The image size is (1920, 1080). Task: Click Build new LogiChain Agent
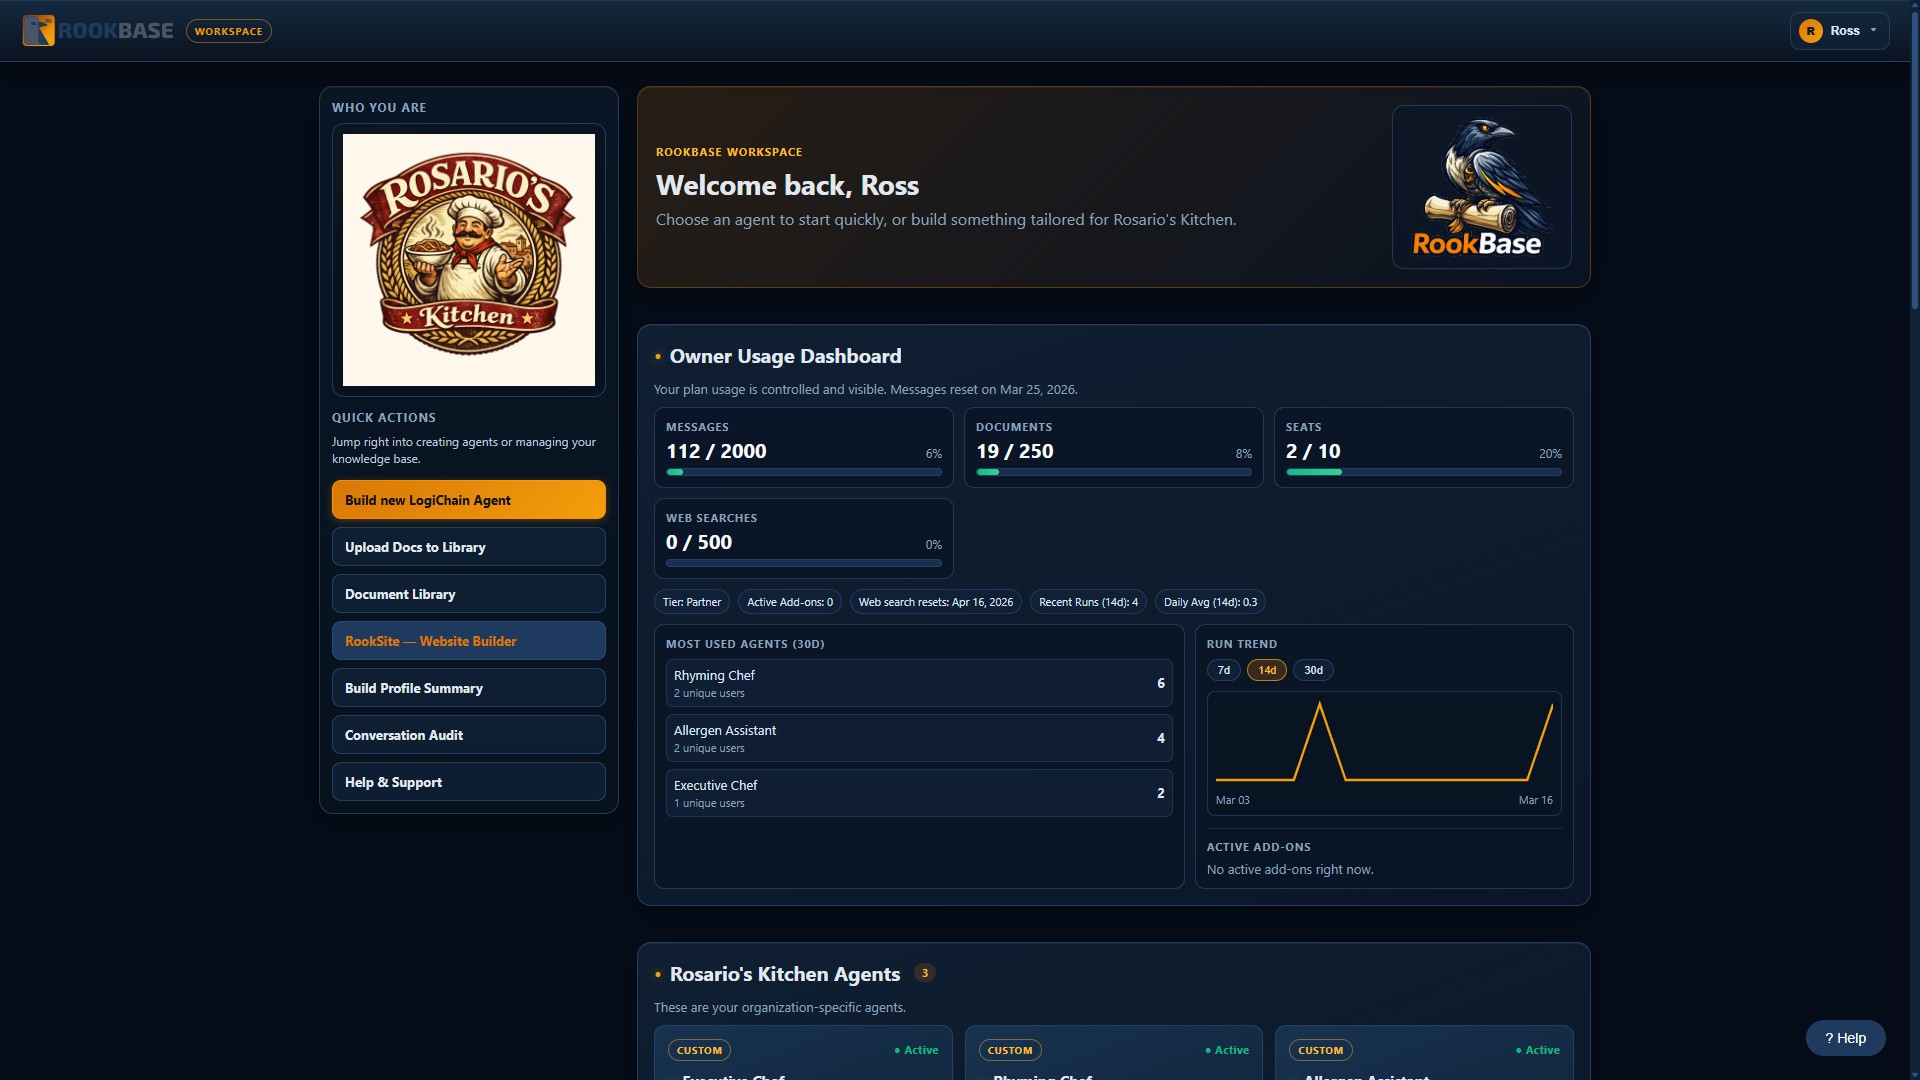click(468, 499)
